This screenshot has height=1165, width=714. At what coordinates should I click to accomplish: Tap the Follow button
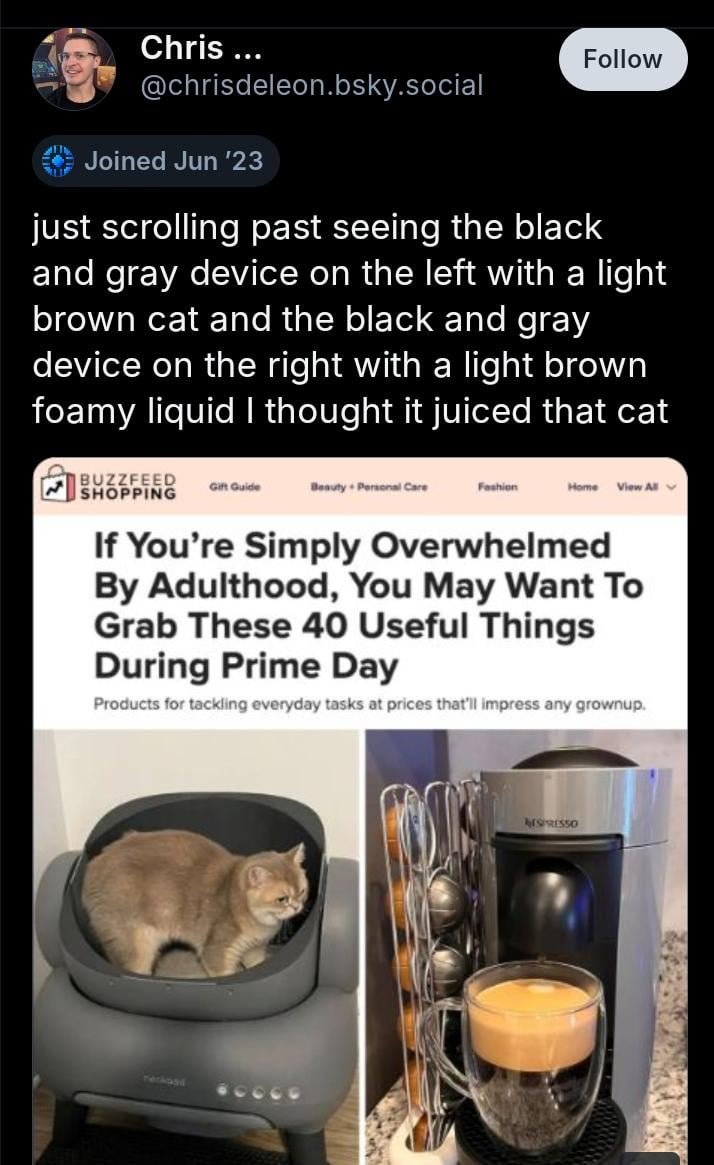[x=623, y=59]
